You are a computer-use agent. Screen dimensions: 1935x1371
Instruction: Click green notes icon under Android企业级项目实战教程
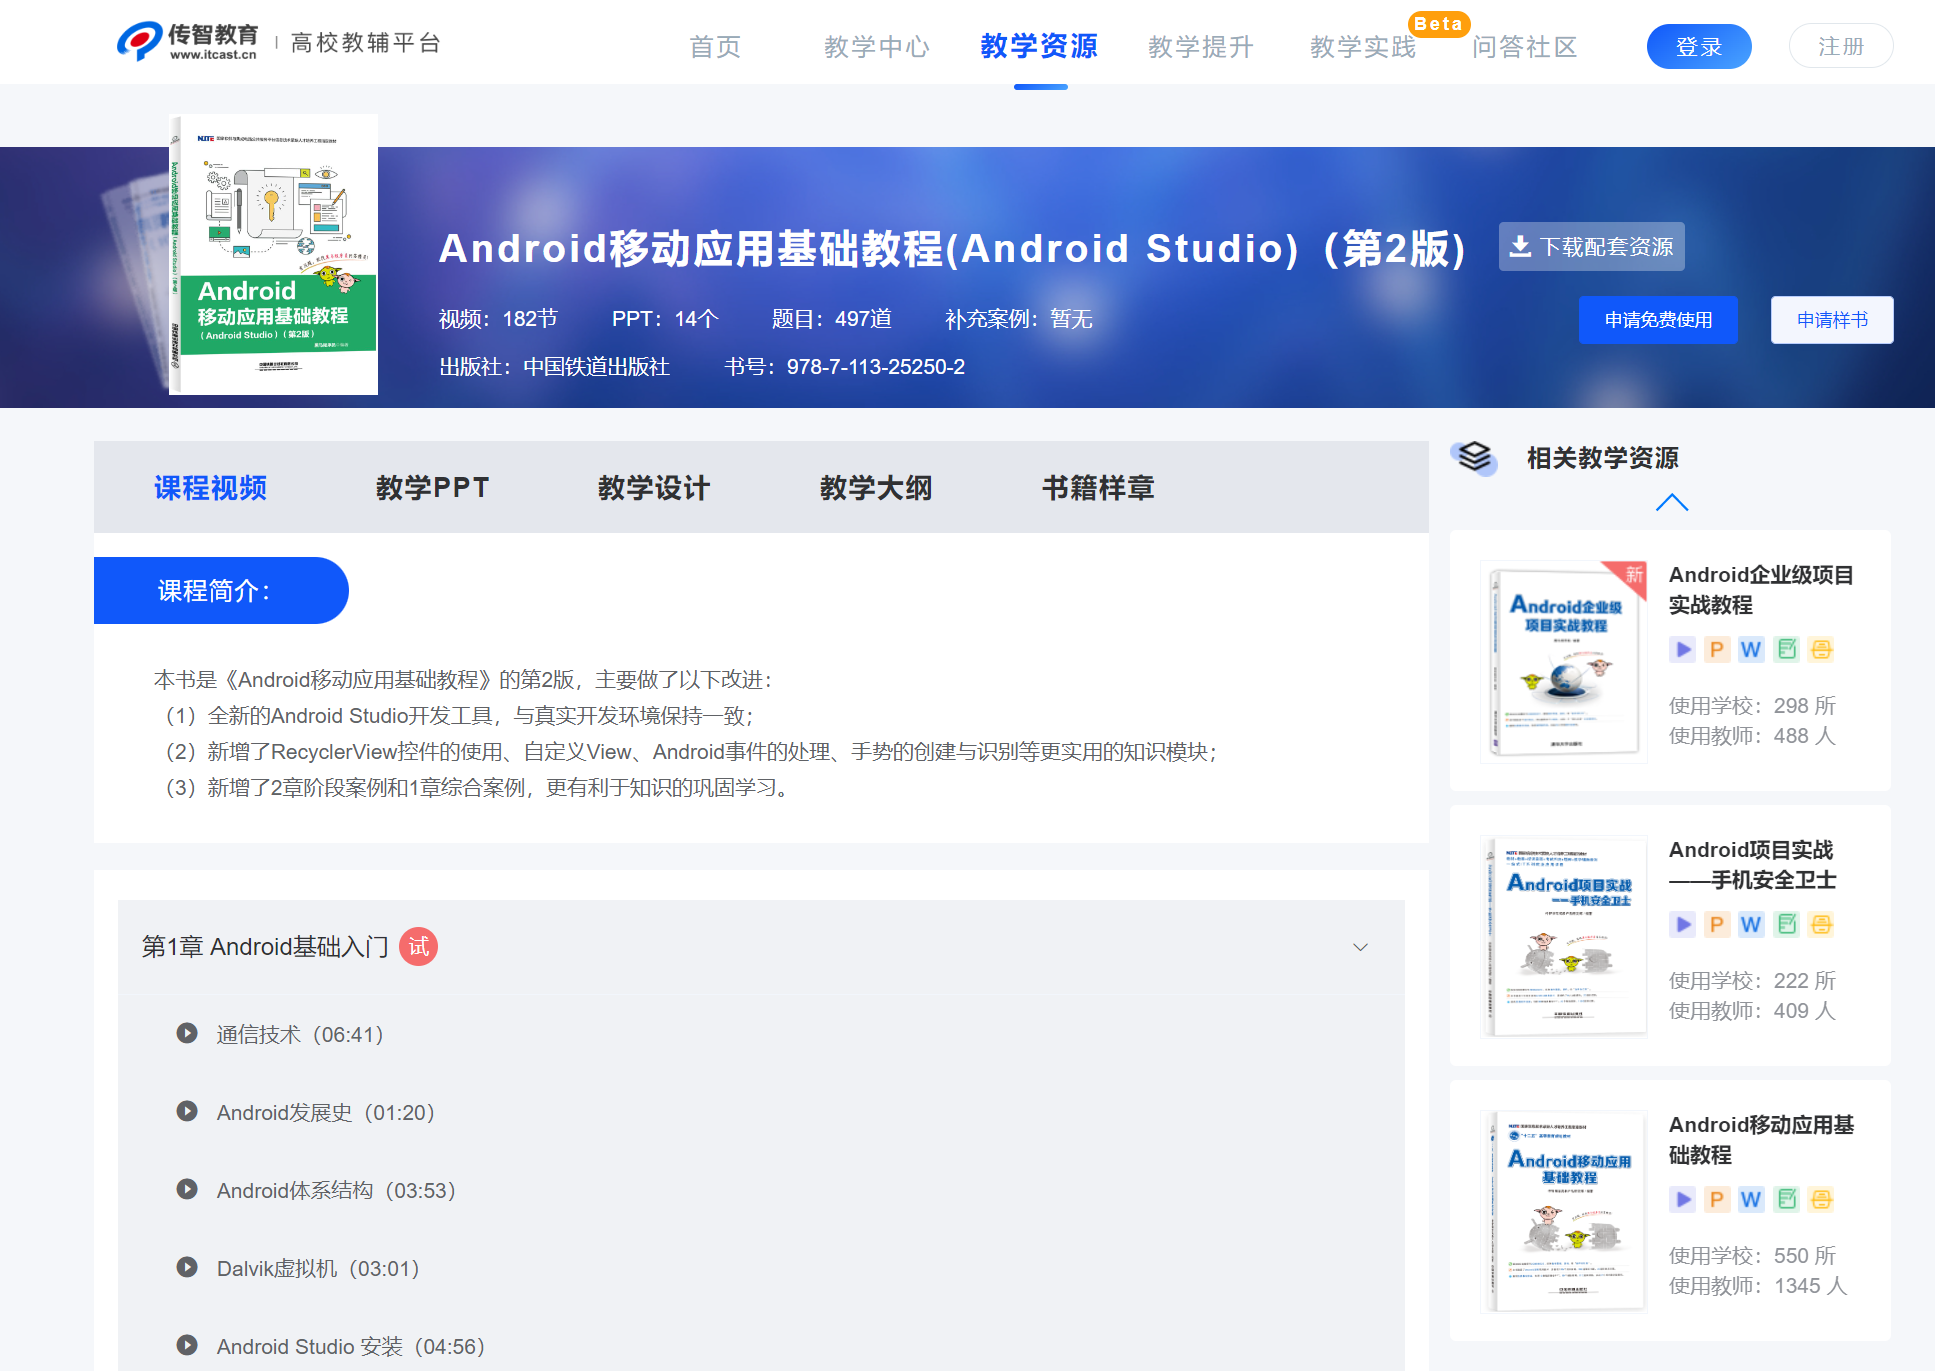[x=1787, y=650]
